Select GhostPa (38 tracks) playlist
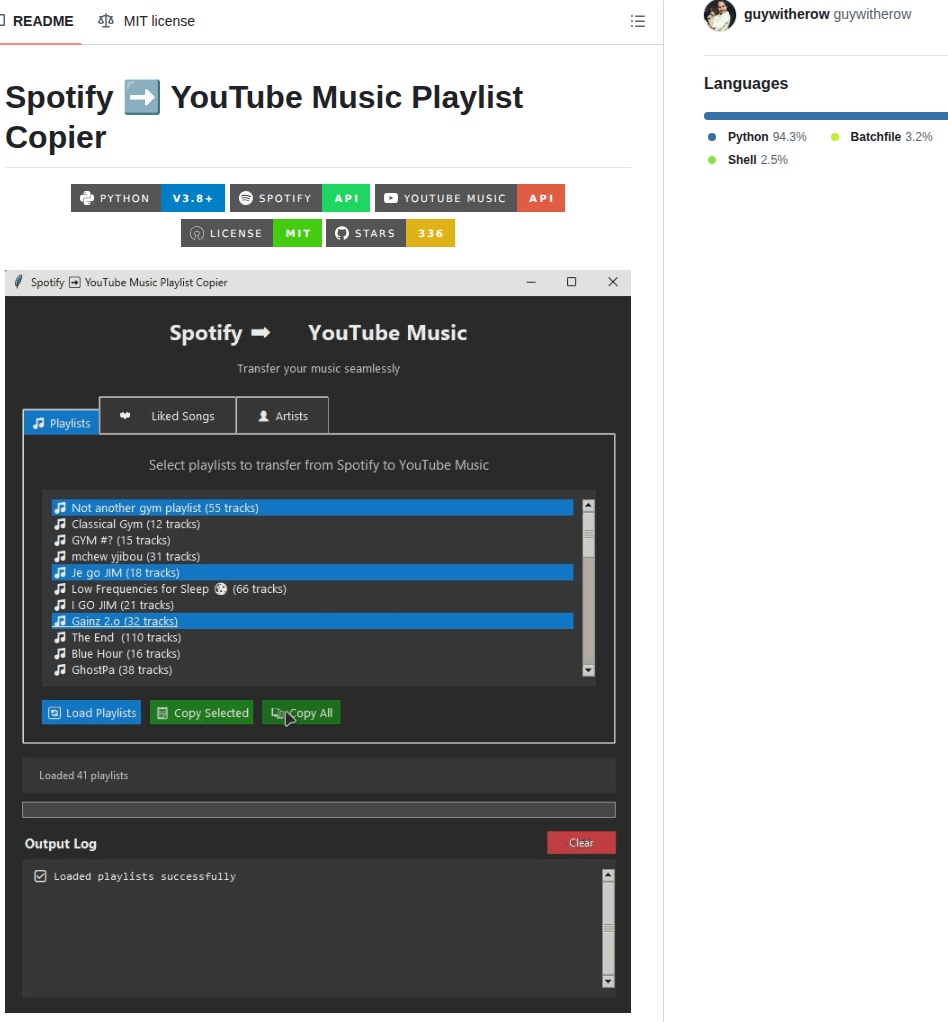Viewport: 948px width, 1022px height. coord(312,670)
